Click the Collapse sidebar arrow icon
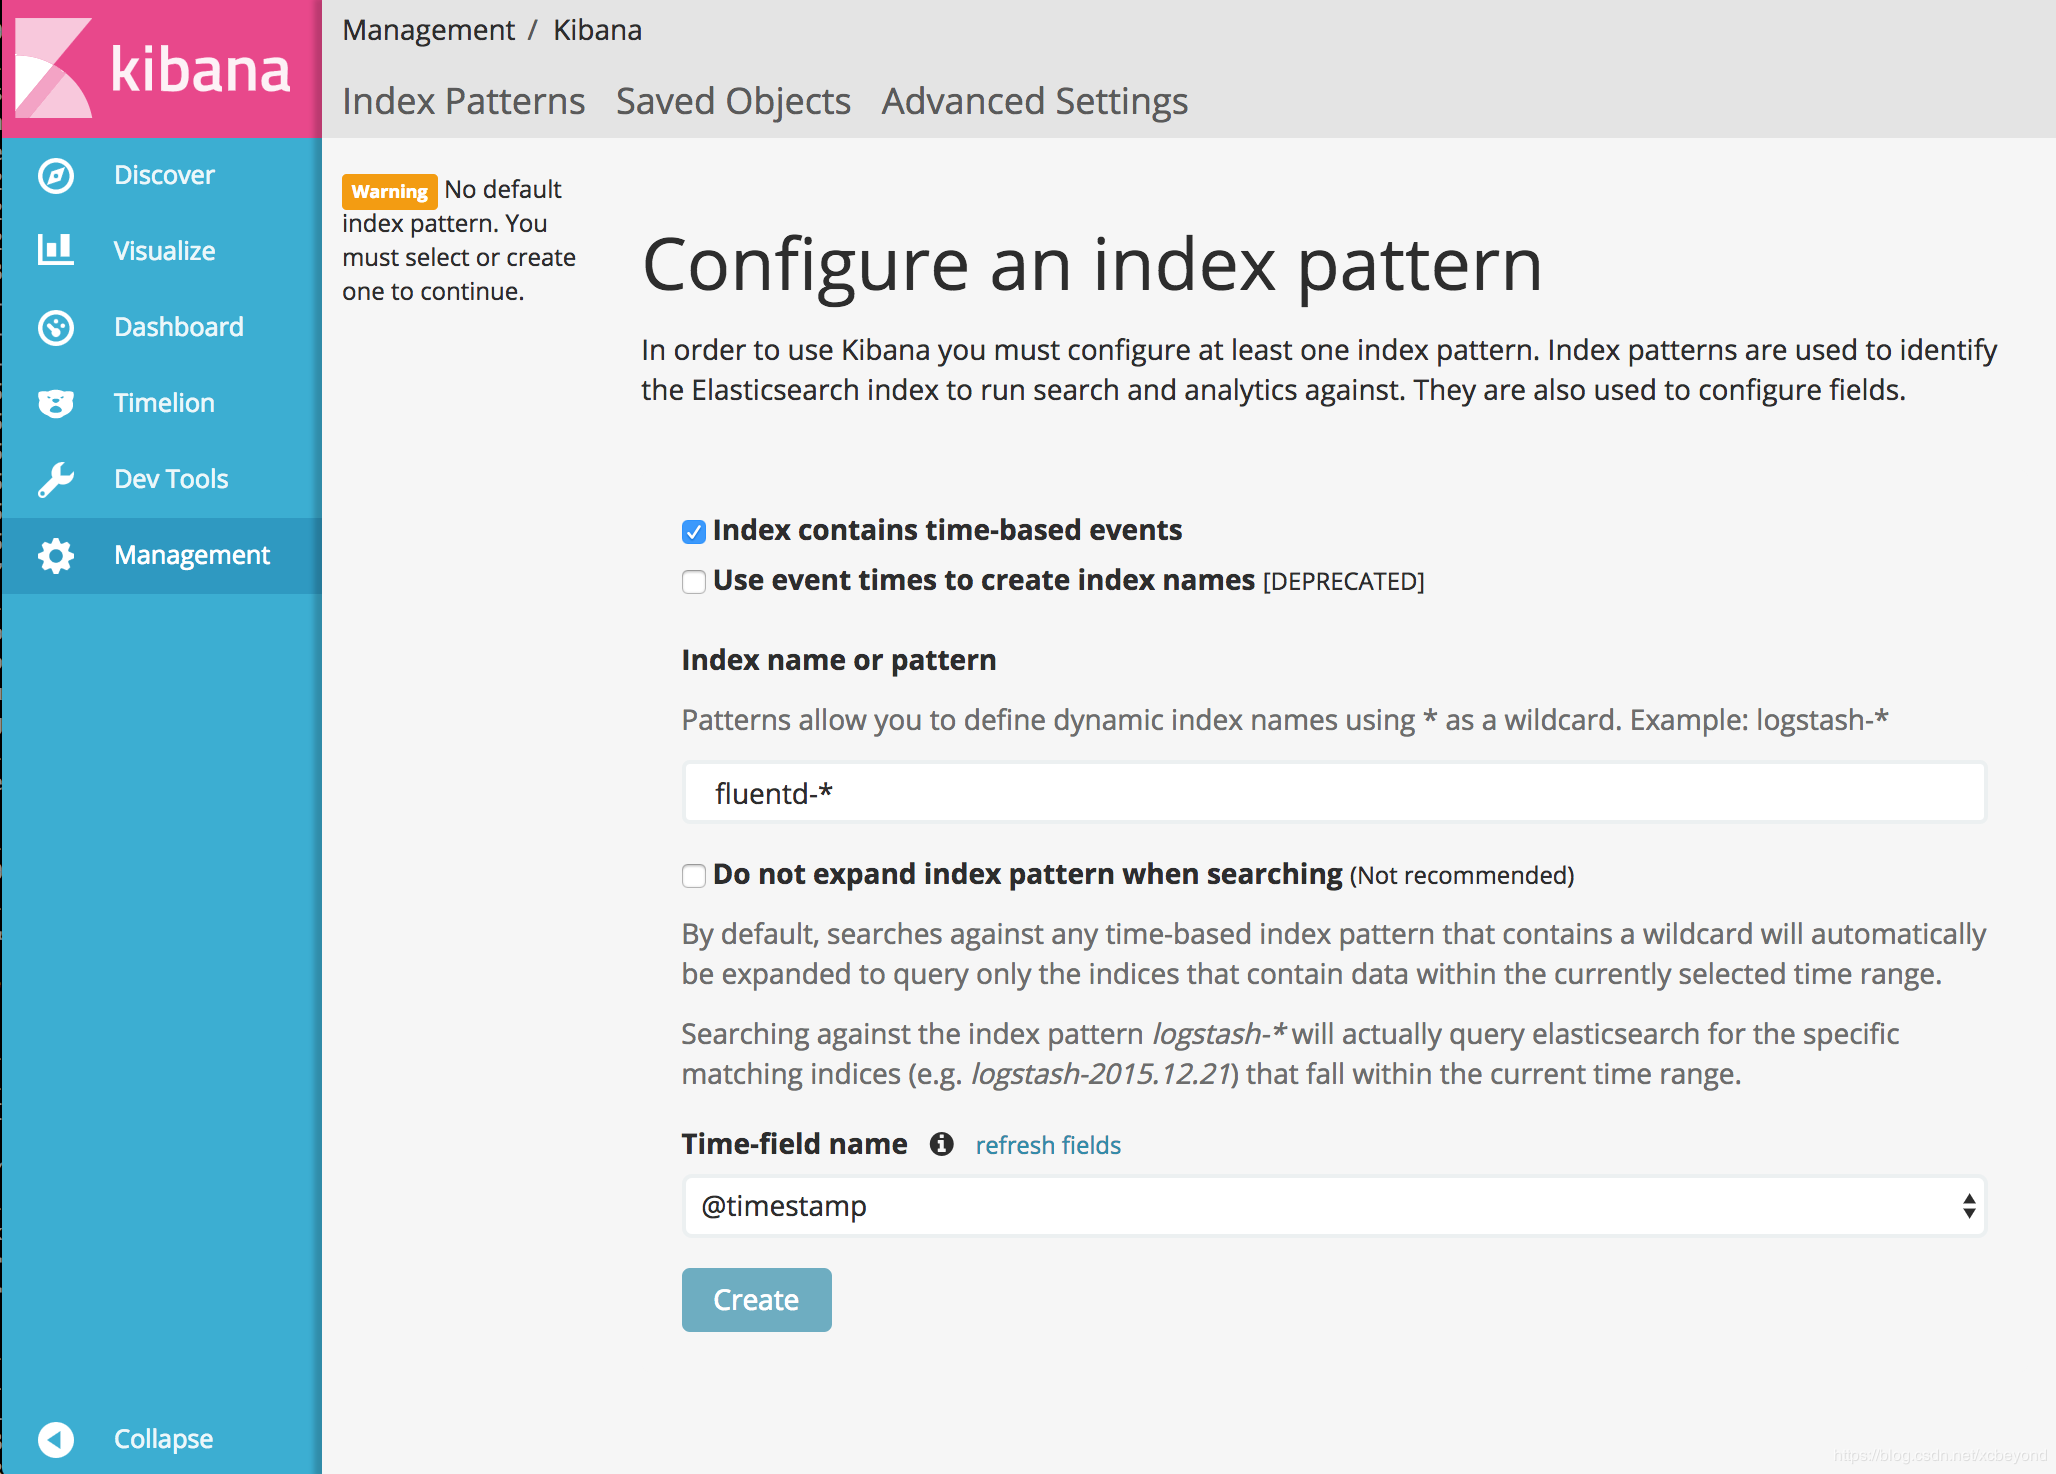2056x1474 pixels. (x=56, y=1439)
